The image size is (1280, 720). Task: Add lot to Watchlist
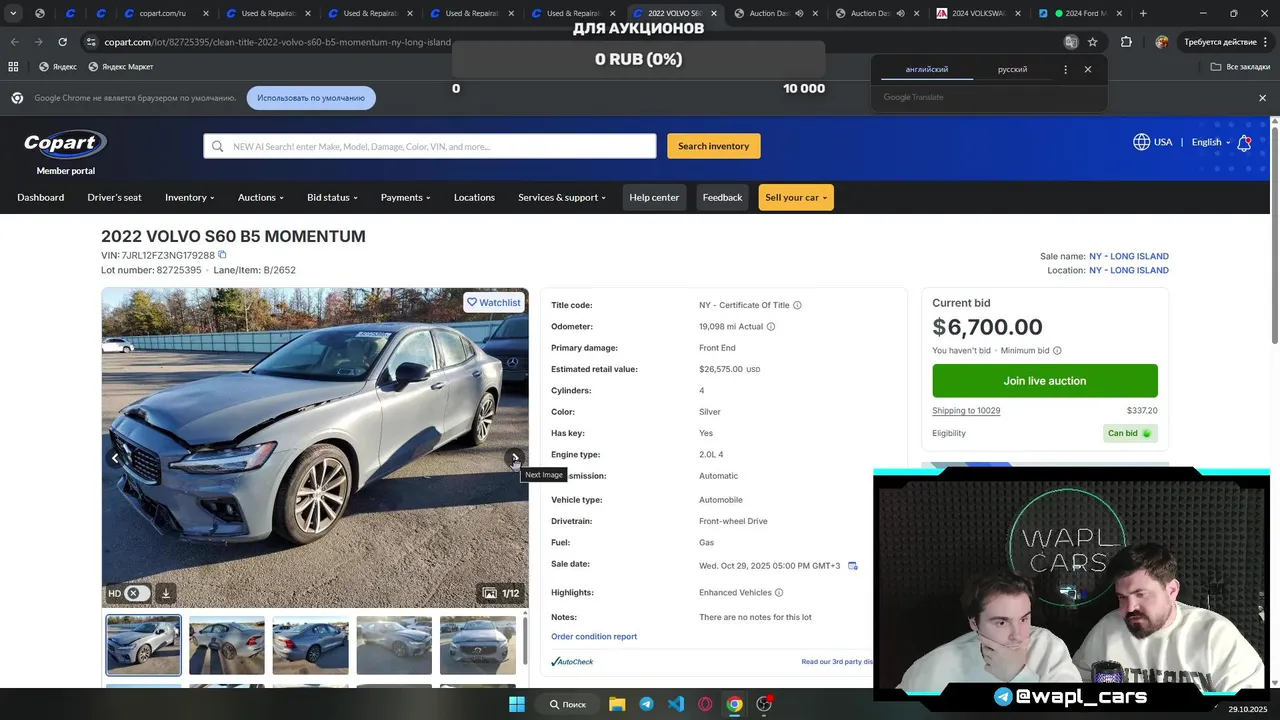494,302
